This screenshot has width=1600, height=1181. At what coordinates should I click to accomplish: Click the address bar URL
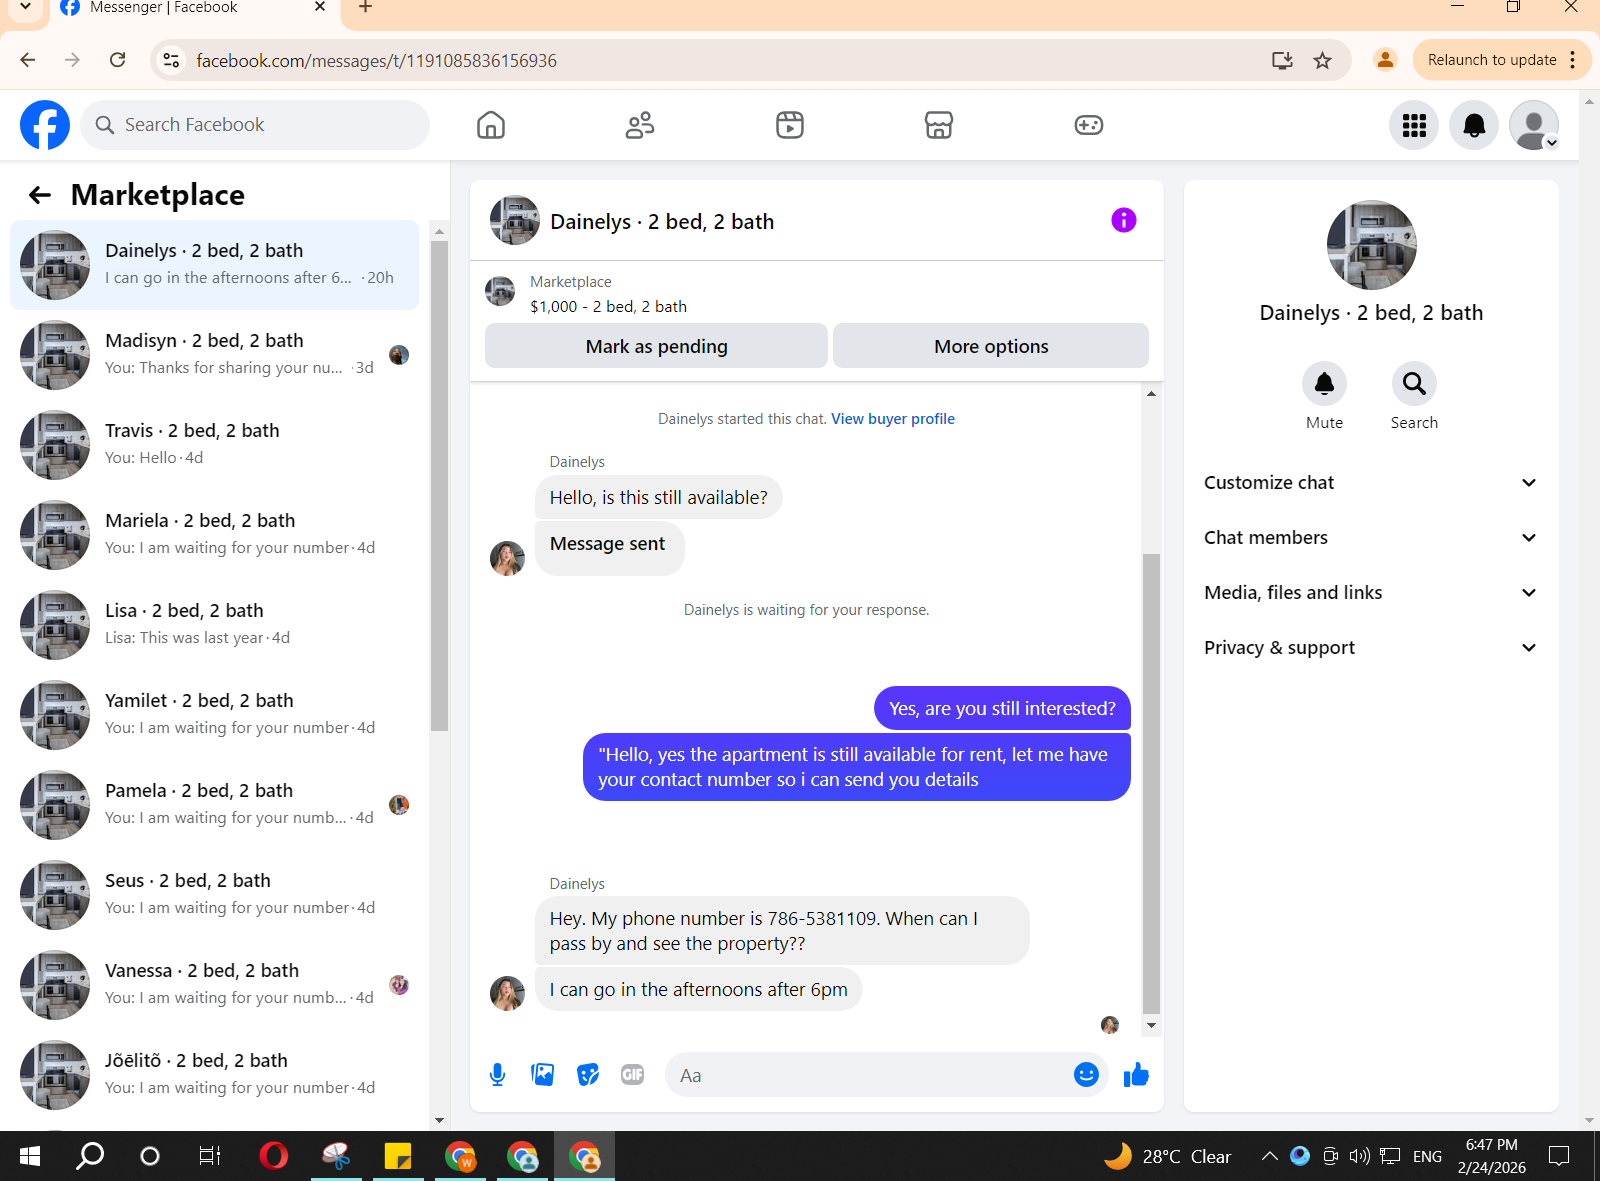point(376,61)
